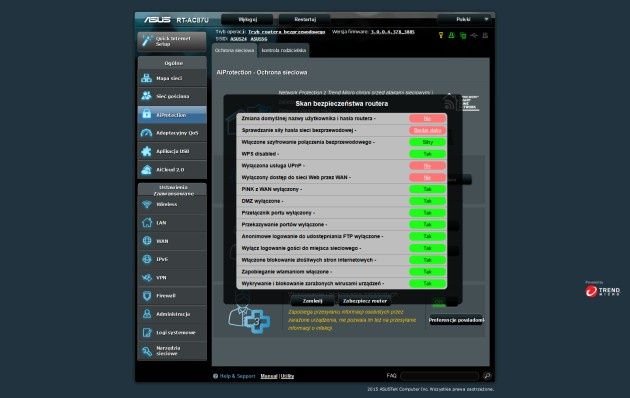This screenshot has height=398, width=630.
Task: Click the green guest network status icon
Action: click(452, 35)
